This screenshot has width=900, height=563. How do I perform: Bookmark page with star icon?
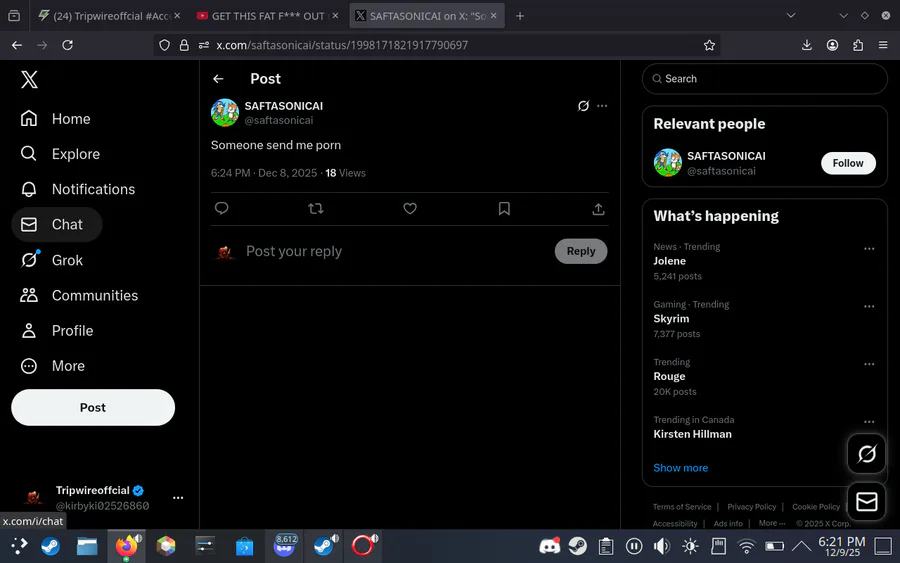pyautogui.click(x=709, y=45)
